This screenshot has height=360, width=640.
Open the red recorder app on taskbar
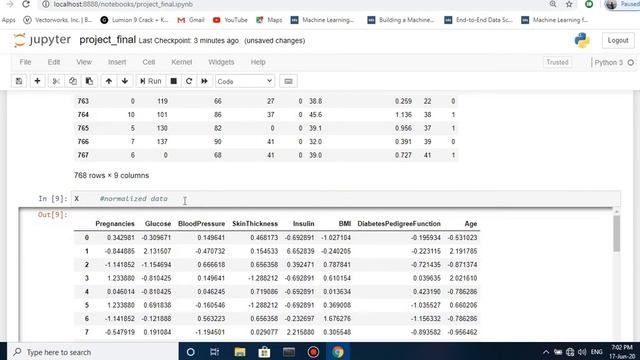[313, 352]
